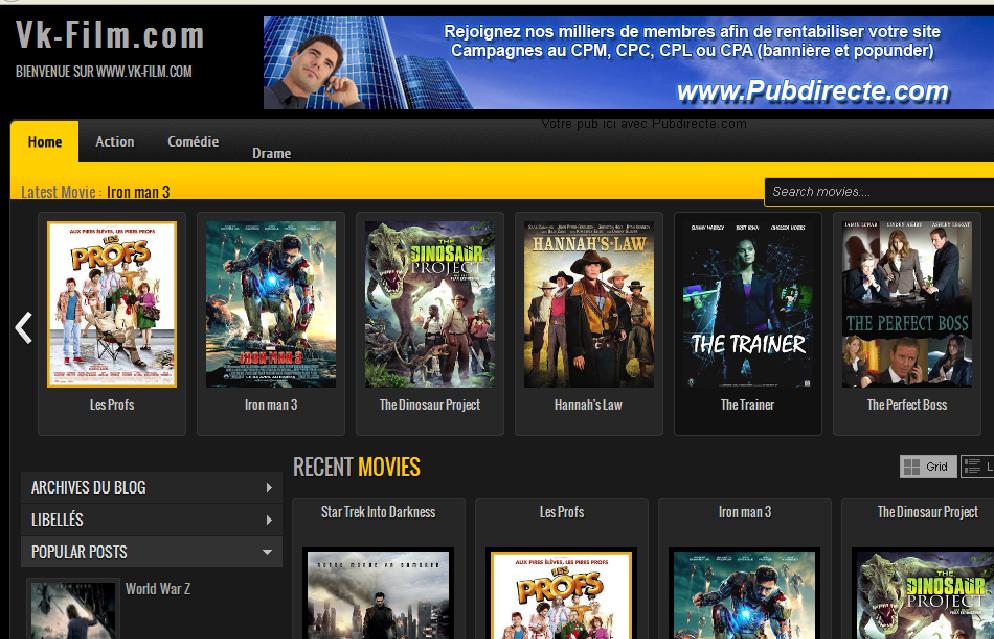
Task: Open World War Z popular post link
Action: [158, 589]
